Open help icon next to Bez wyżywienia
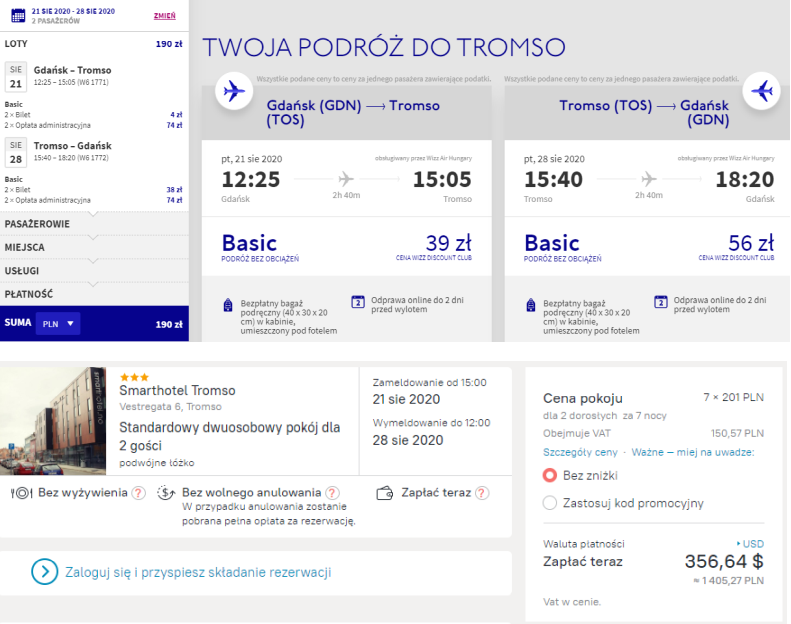 [x=138, y=493]
